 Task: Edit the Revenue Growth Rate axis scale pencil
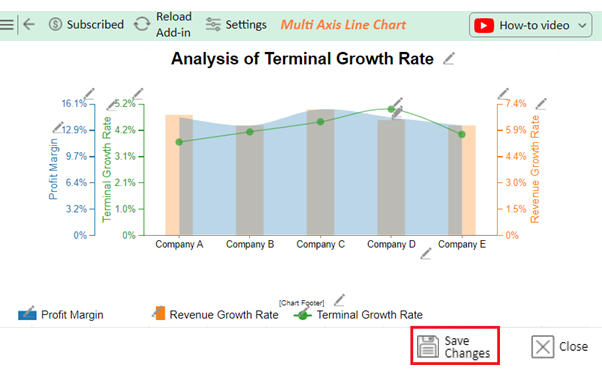(x=503, y=94)
